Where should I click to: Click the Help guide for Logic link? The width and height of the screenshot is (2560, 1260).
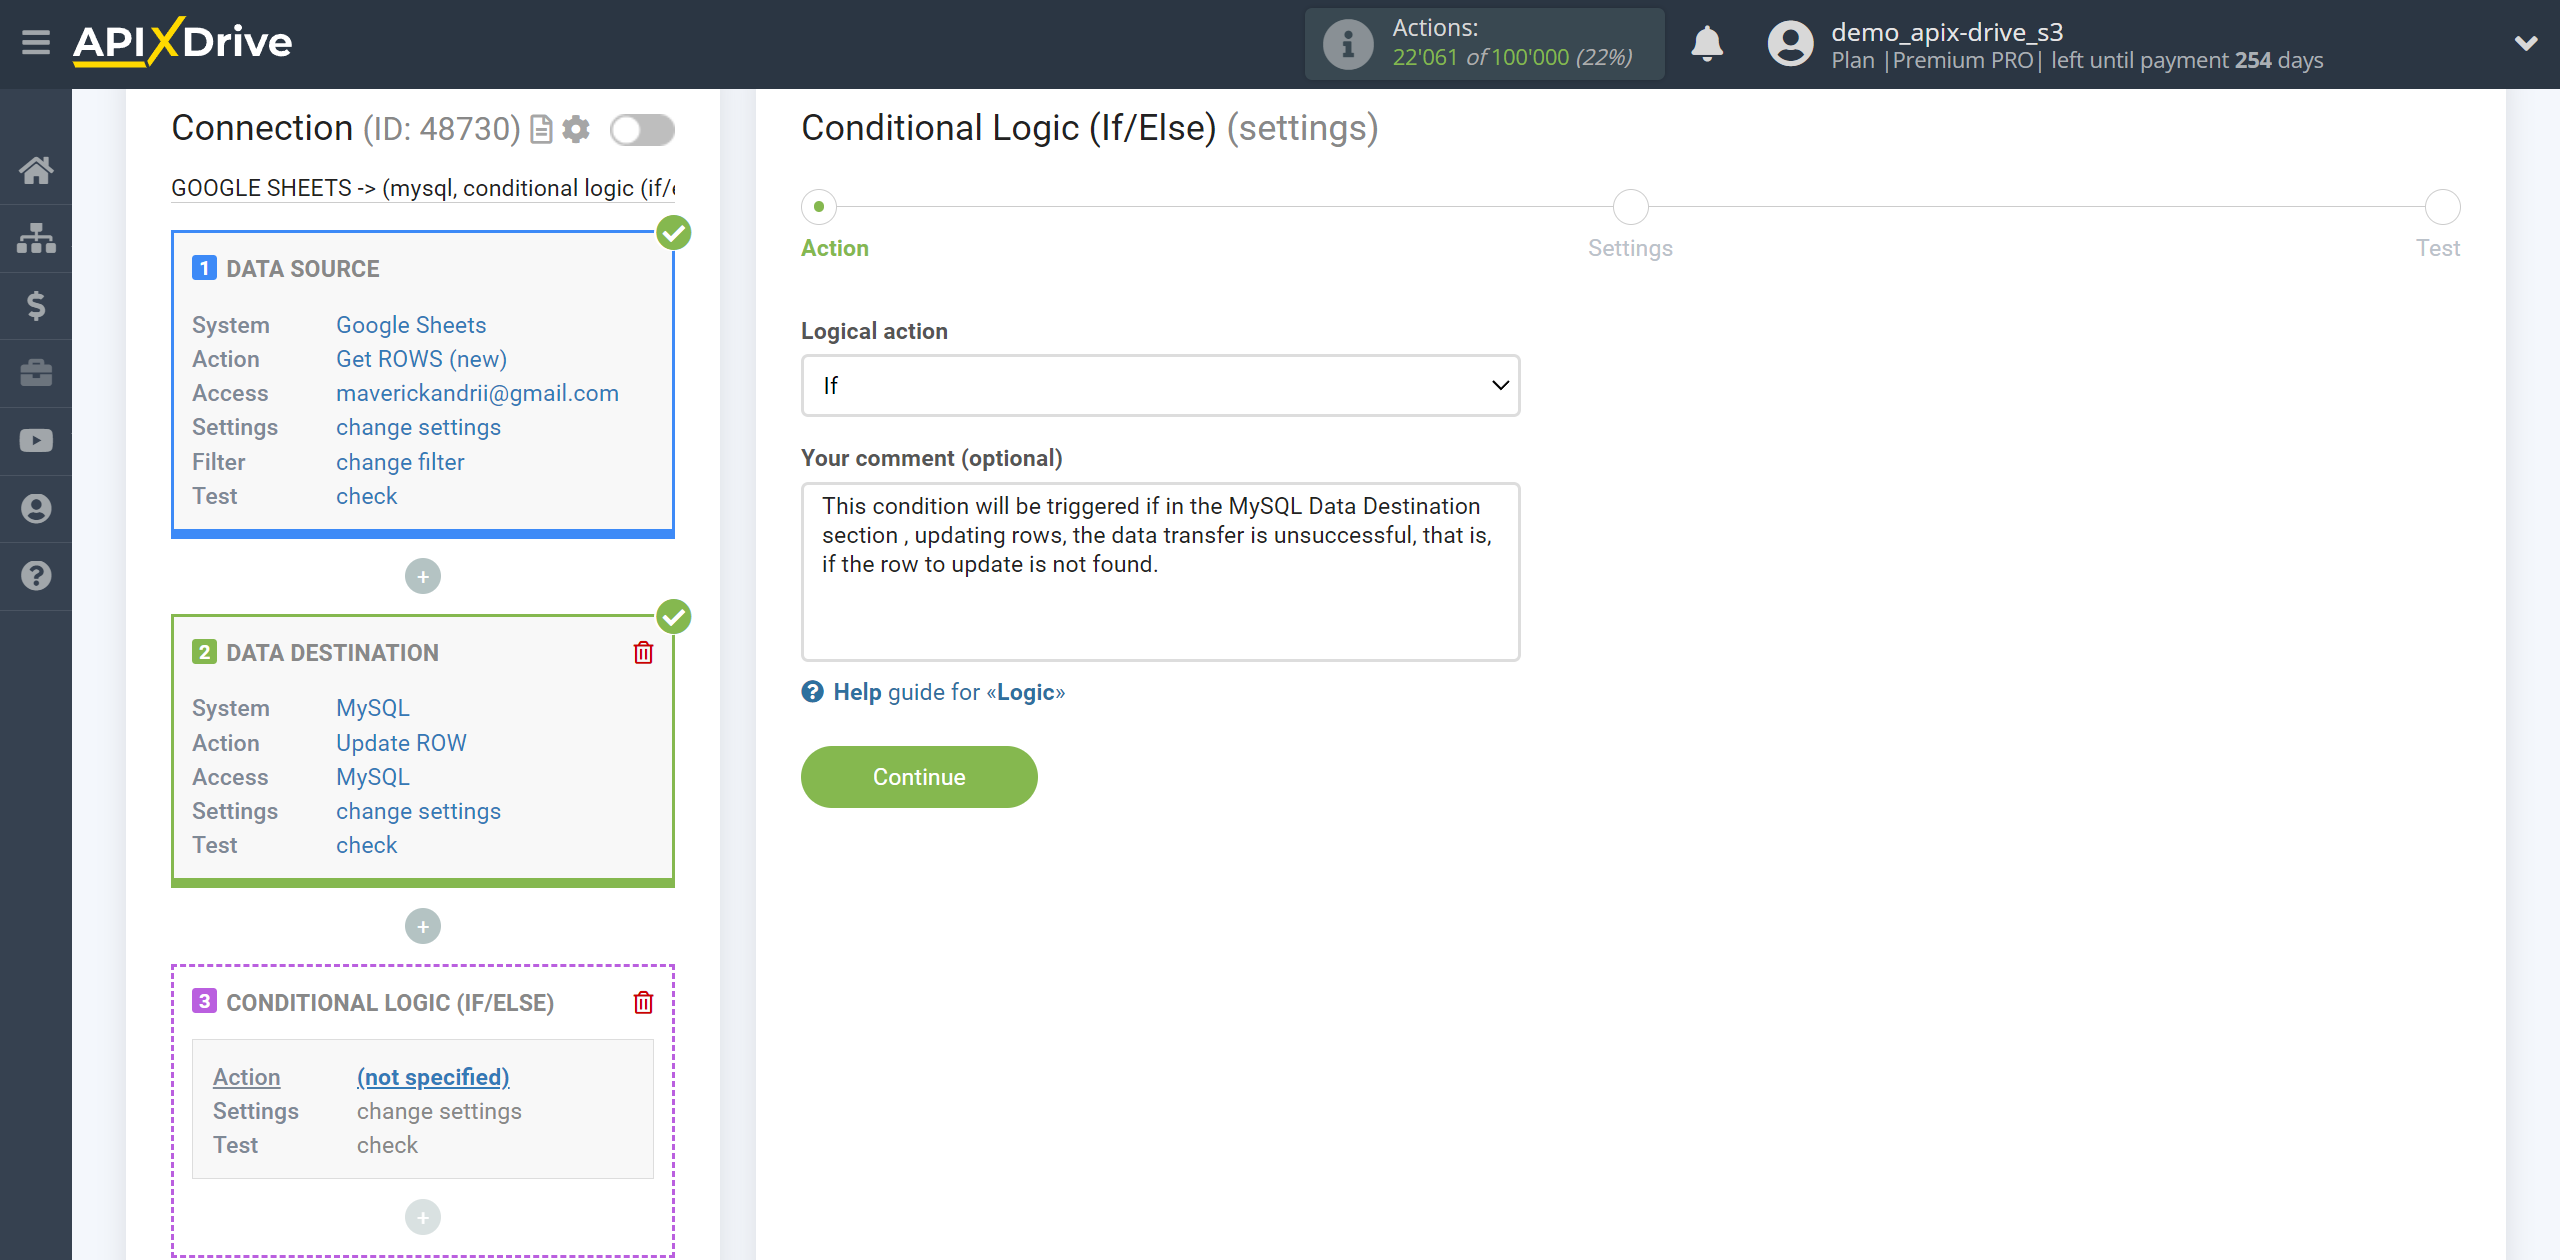pos(932,692)
